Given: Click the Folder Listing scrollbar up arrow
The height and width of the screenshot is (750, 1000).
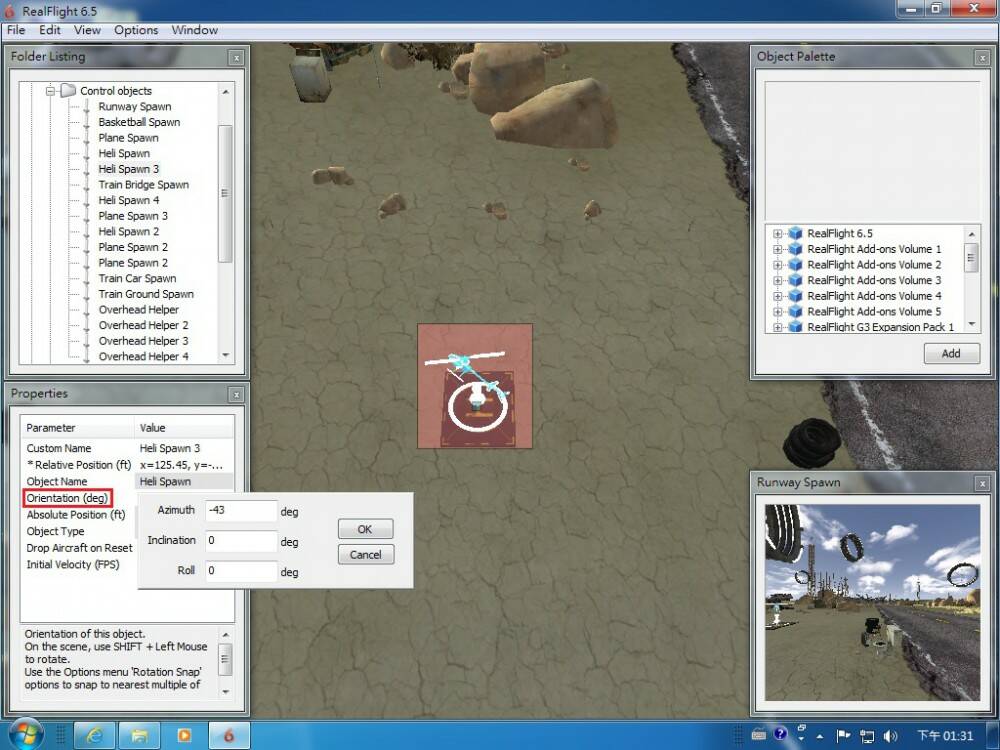Looking at the screenshot, I should coord(225,92).
